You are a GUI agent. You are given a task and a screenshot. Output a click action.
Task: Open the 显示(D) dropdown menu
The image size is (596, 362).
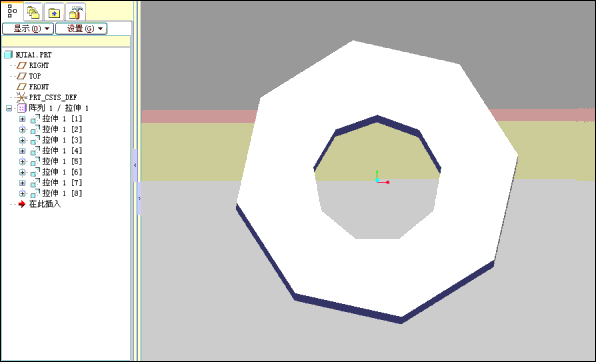[x=28, y=29]
